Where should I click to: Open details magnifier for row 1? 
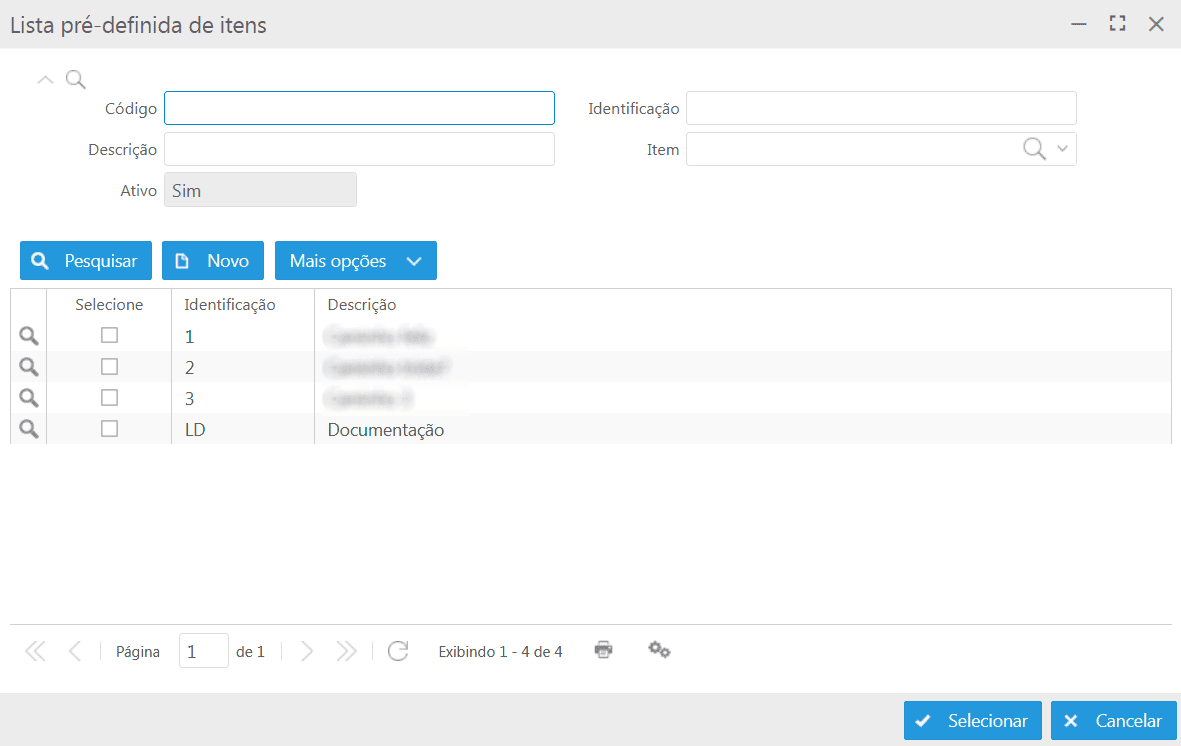click(29, 336)
